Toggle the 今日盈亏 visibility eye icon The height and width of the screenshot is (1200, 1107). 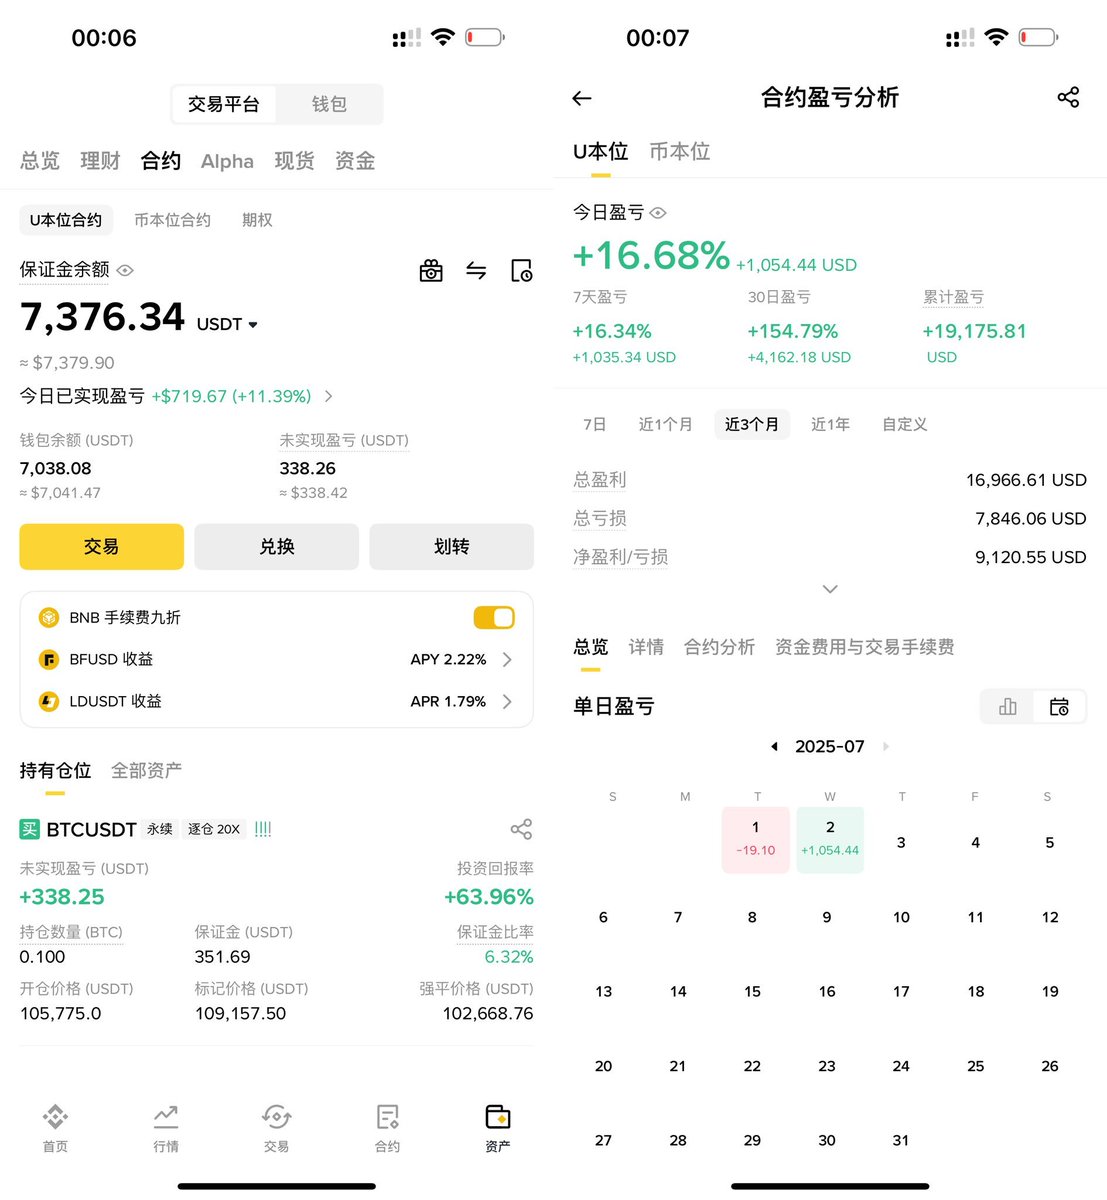click(x=658, y=213)
